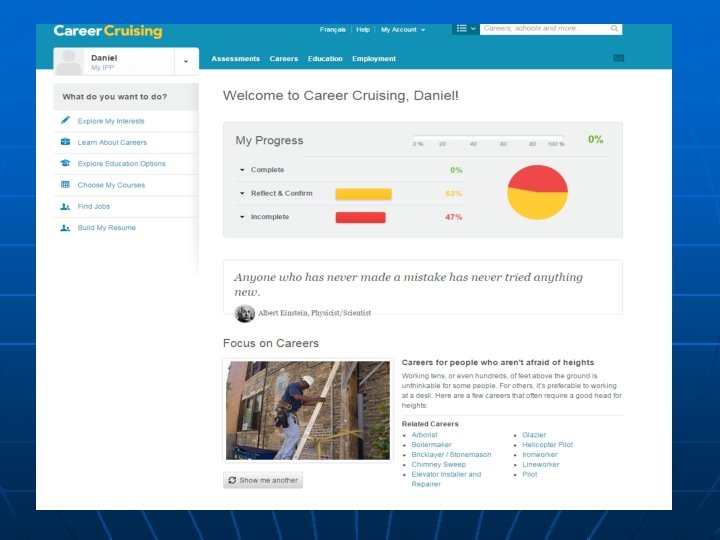Open the Elevator Installer and Repairer link
This screenshot has width=720, height=540.
(x=446, y=479)
